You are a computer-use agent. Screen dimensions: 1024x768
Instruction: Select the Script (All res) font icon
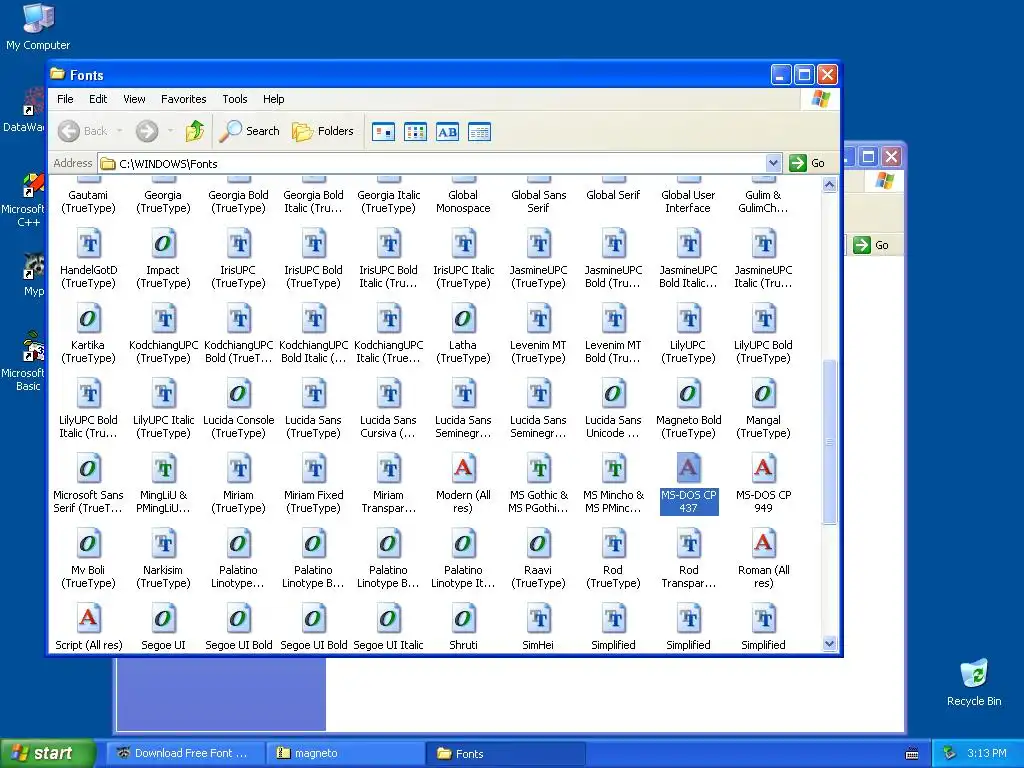click(89, 620)
